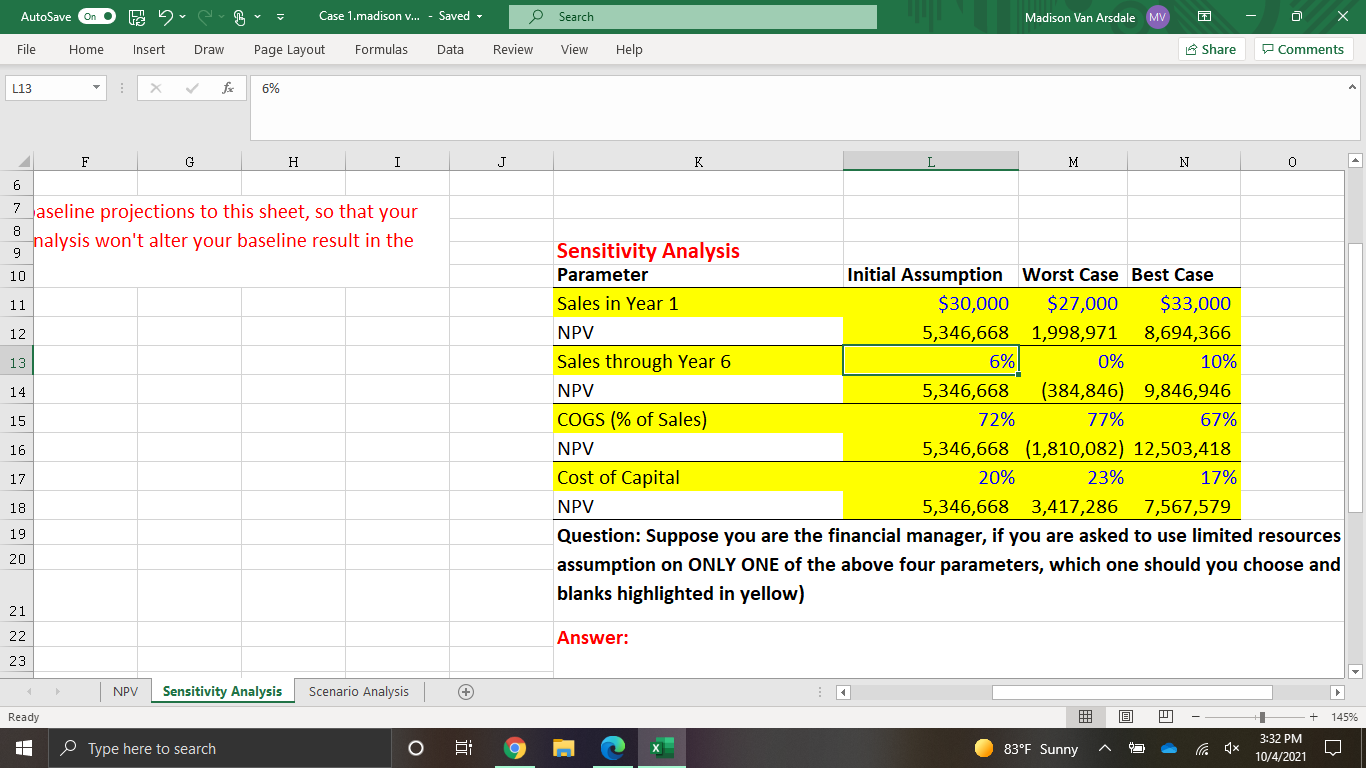This screenshot has width=1366, height=768.
Task: Click the next sheet navigation arrow
Action: click(60, 692)
